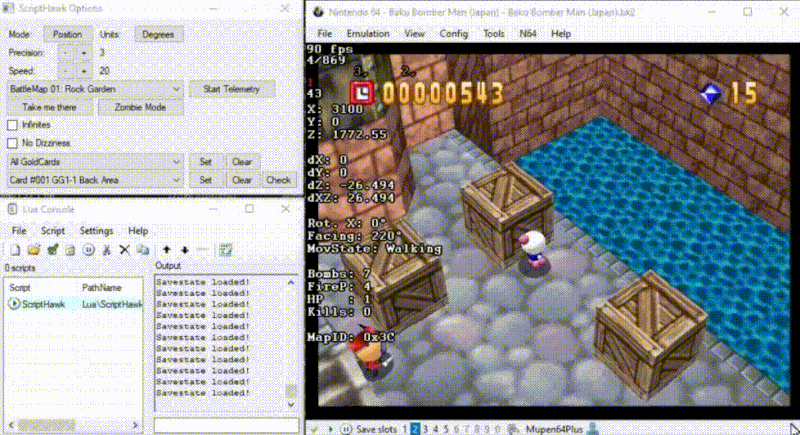Image resolution: width=800 pixels, height=435 pixels.
Task: Click Zombie Mode button
Action: [140, 108]
